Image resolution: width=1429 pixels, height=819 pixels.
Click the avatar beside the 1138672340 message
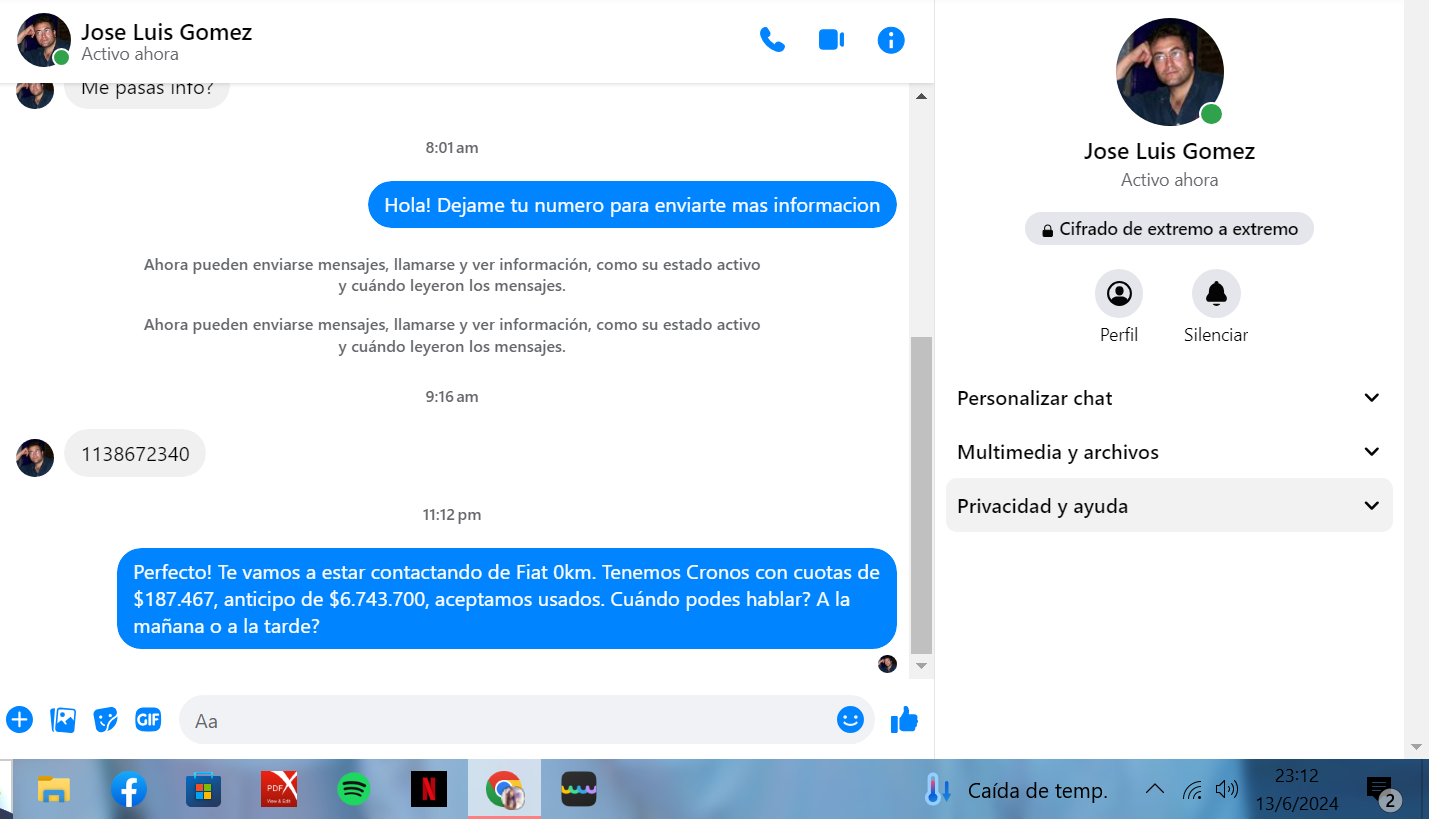point(35,458)
